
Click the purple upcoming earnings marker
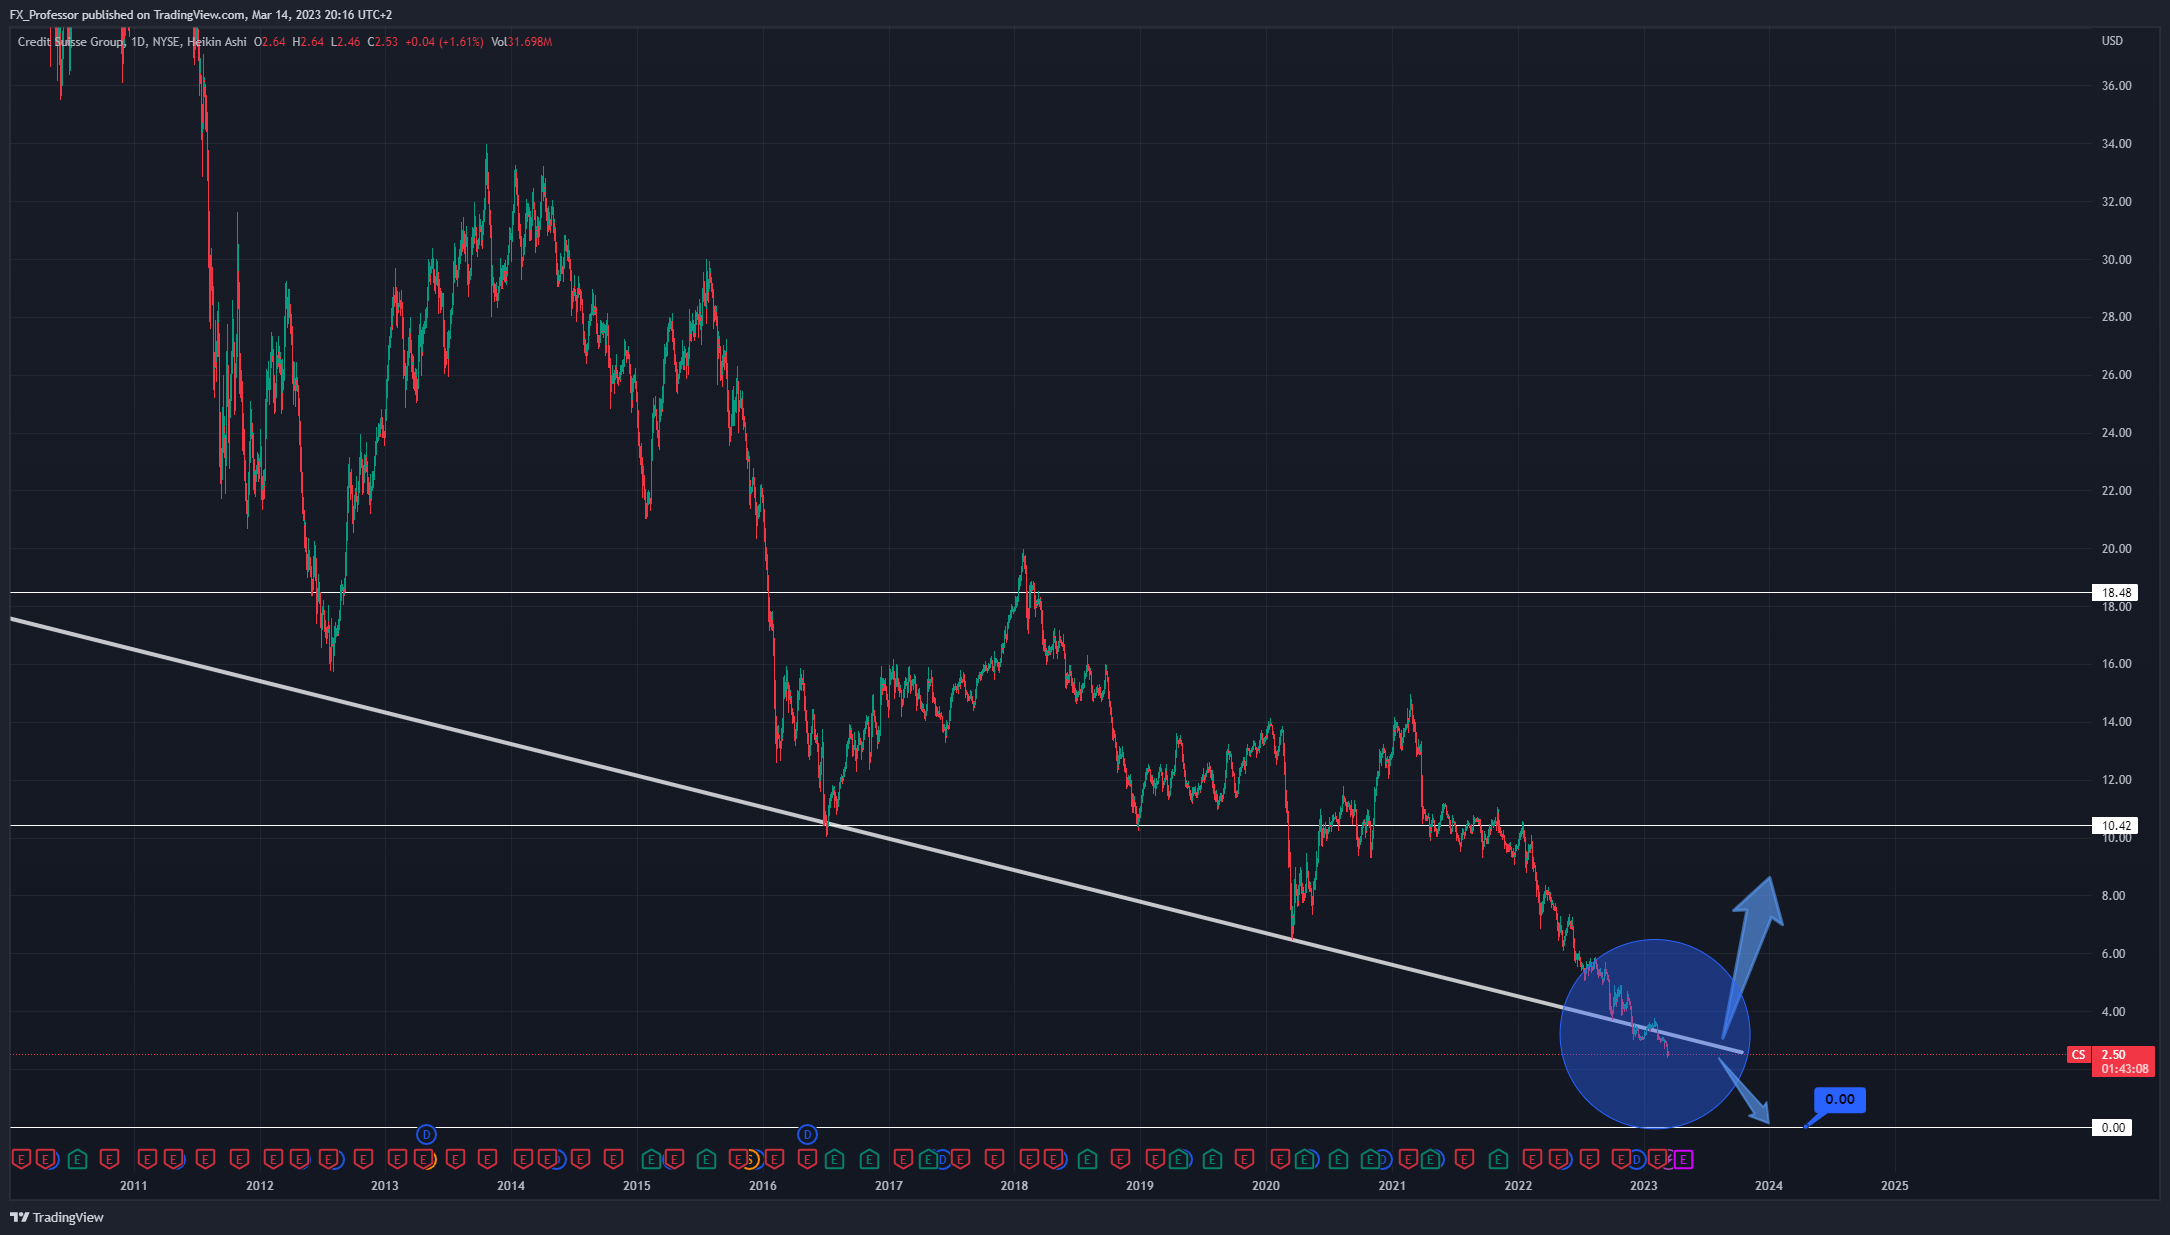(1684, 1160)
